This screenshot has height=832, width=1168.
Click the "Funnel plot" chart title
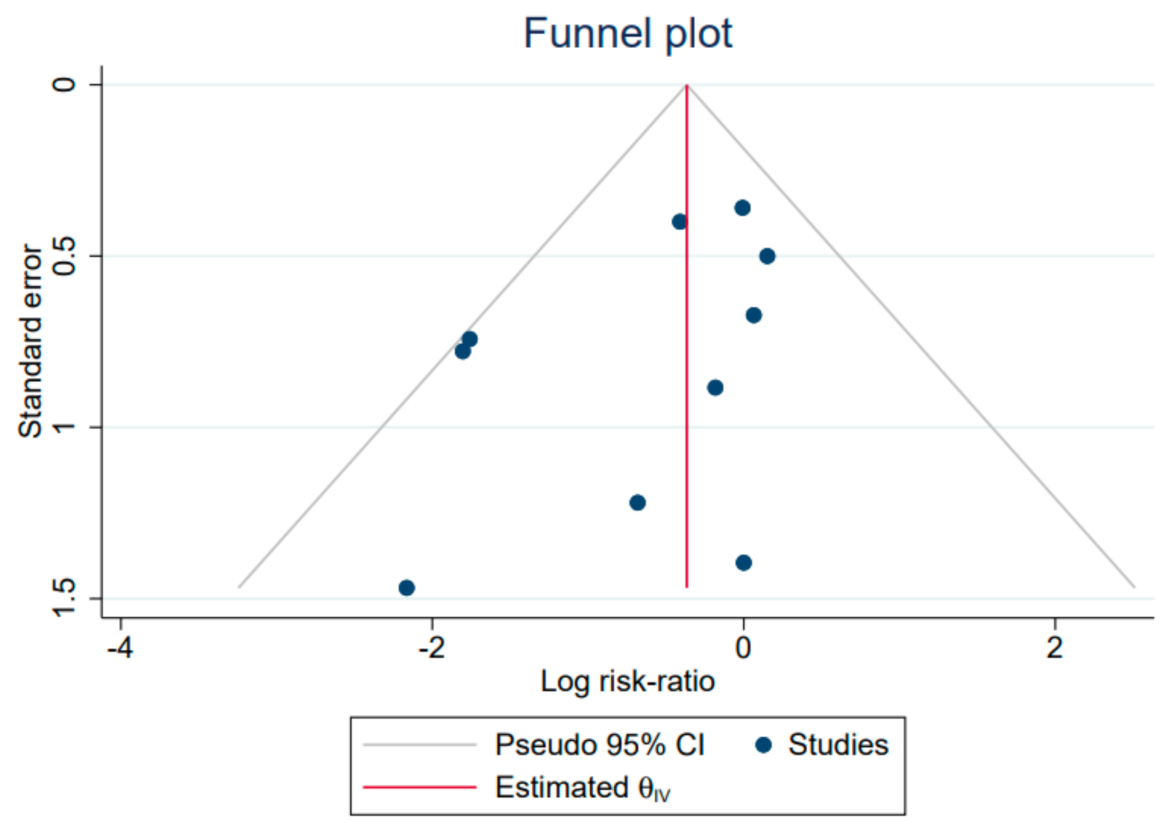pos(628,34)
